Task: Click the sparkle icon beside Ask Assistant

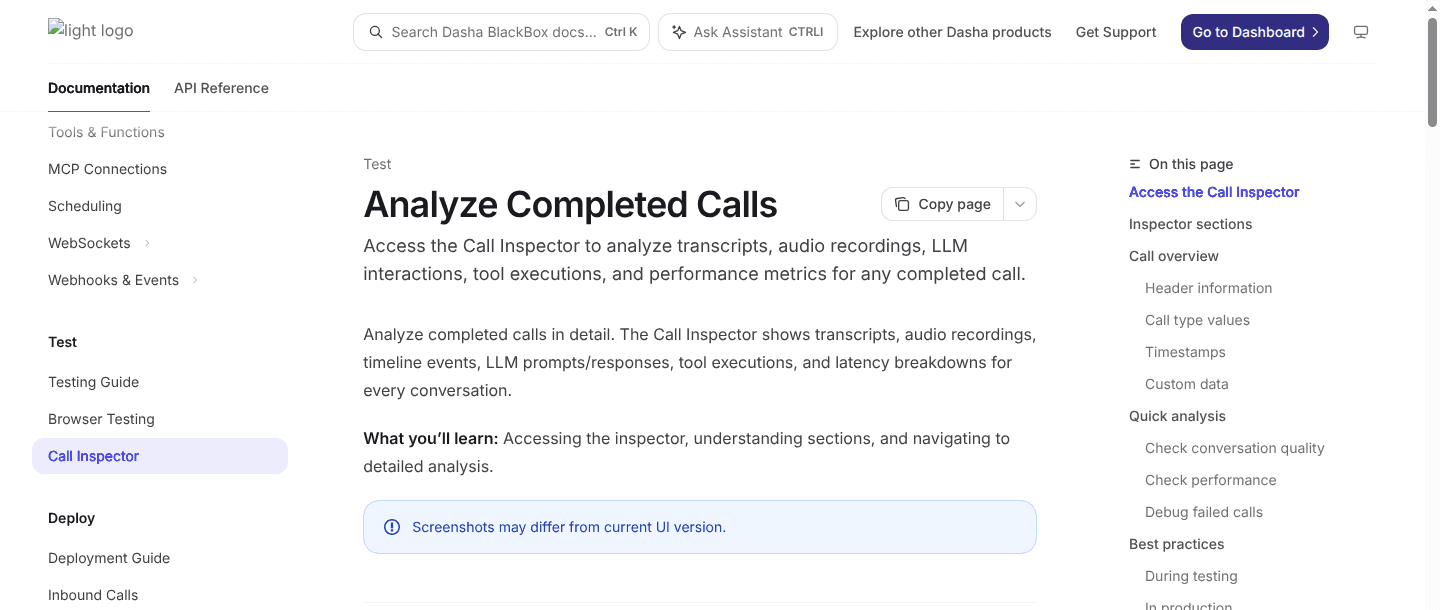Action: click(679, 32)
